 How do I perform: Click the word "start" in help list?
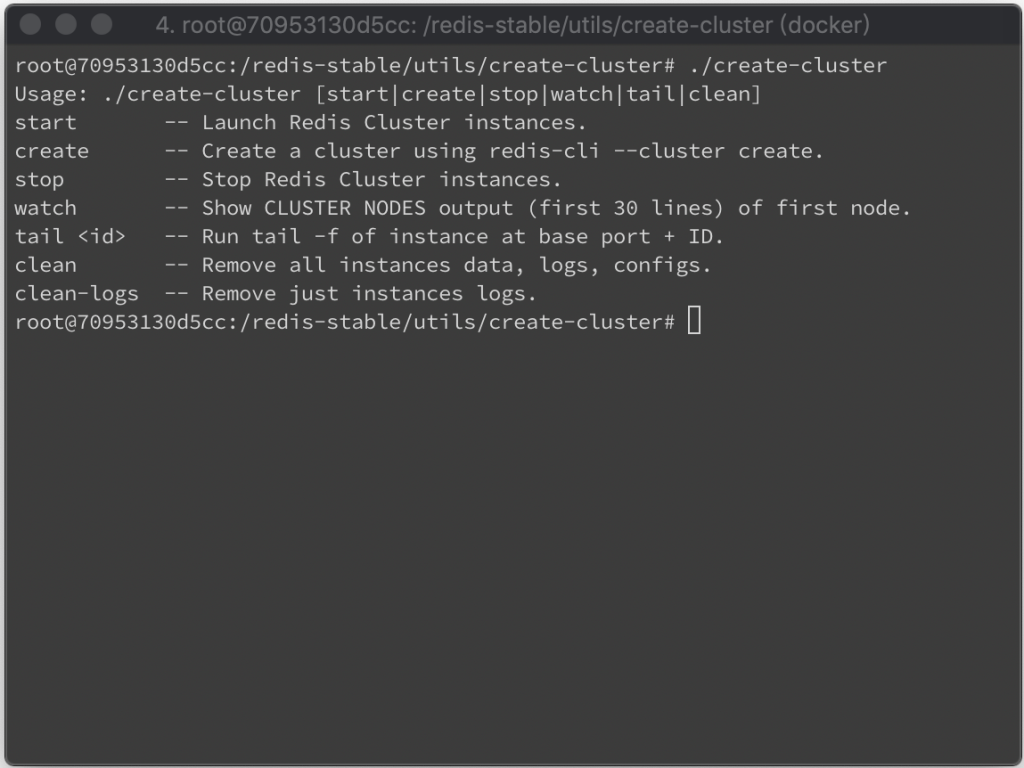[46, 122]
